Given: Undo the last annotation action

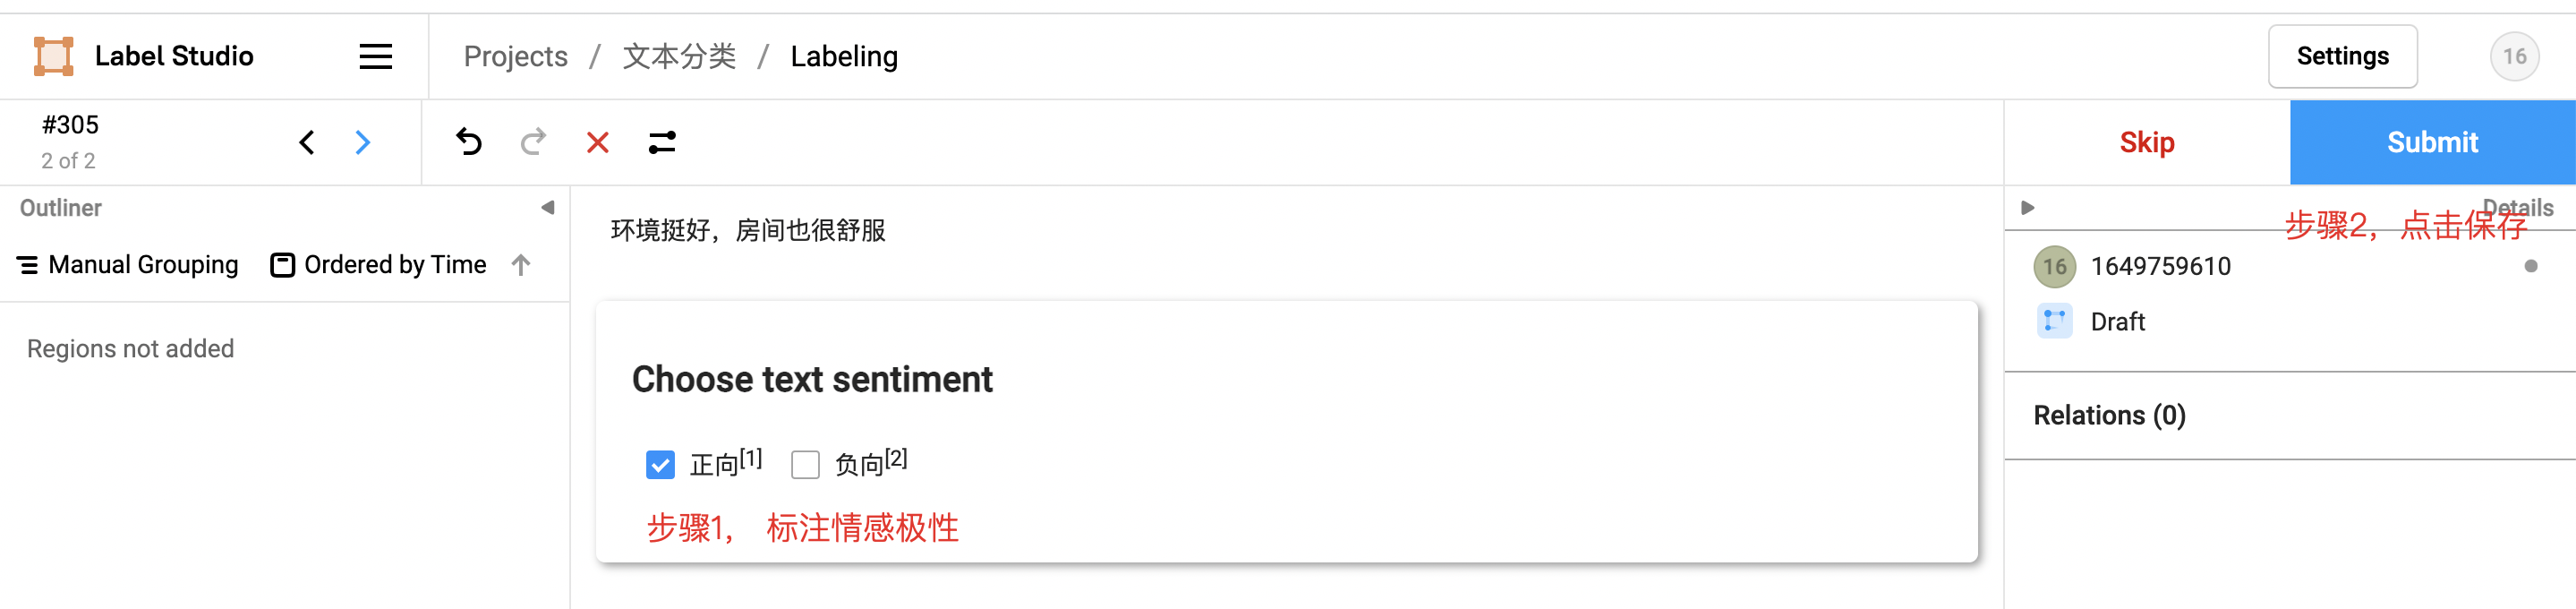Looking at the screenshot, I should 468,142.
